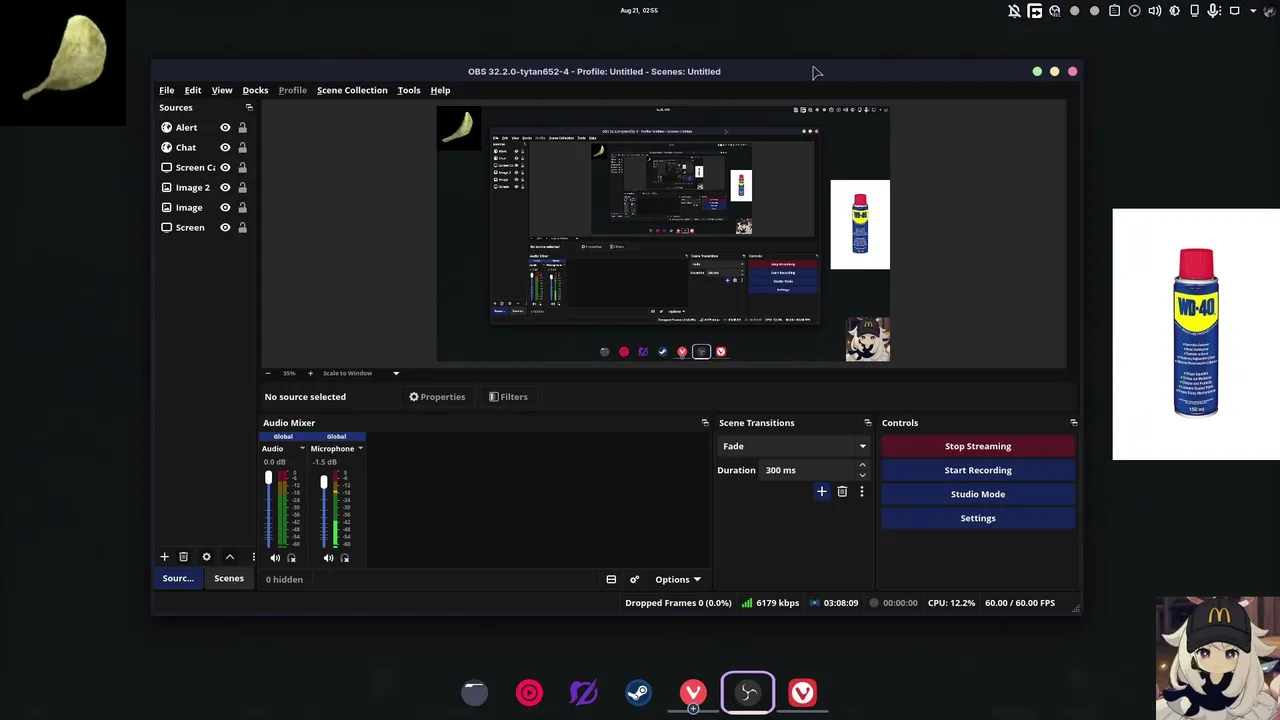Hide the Alert source with its eye icon
Image resolution: width=1280 pixels, height=720 pixels.
[x=225, y=128]
